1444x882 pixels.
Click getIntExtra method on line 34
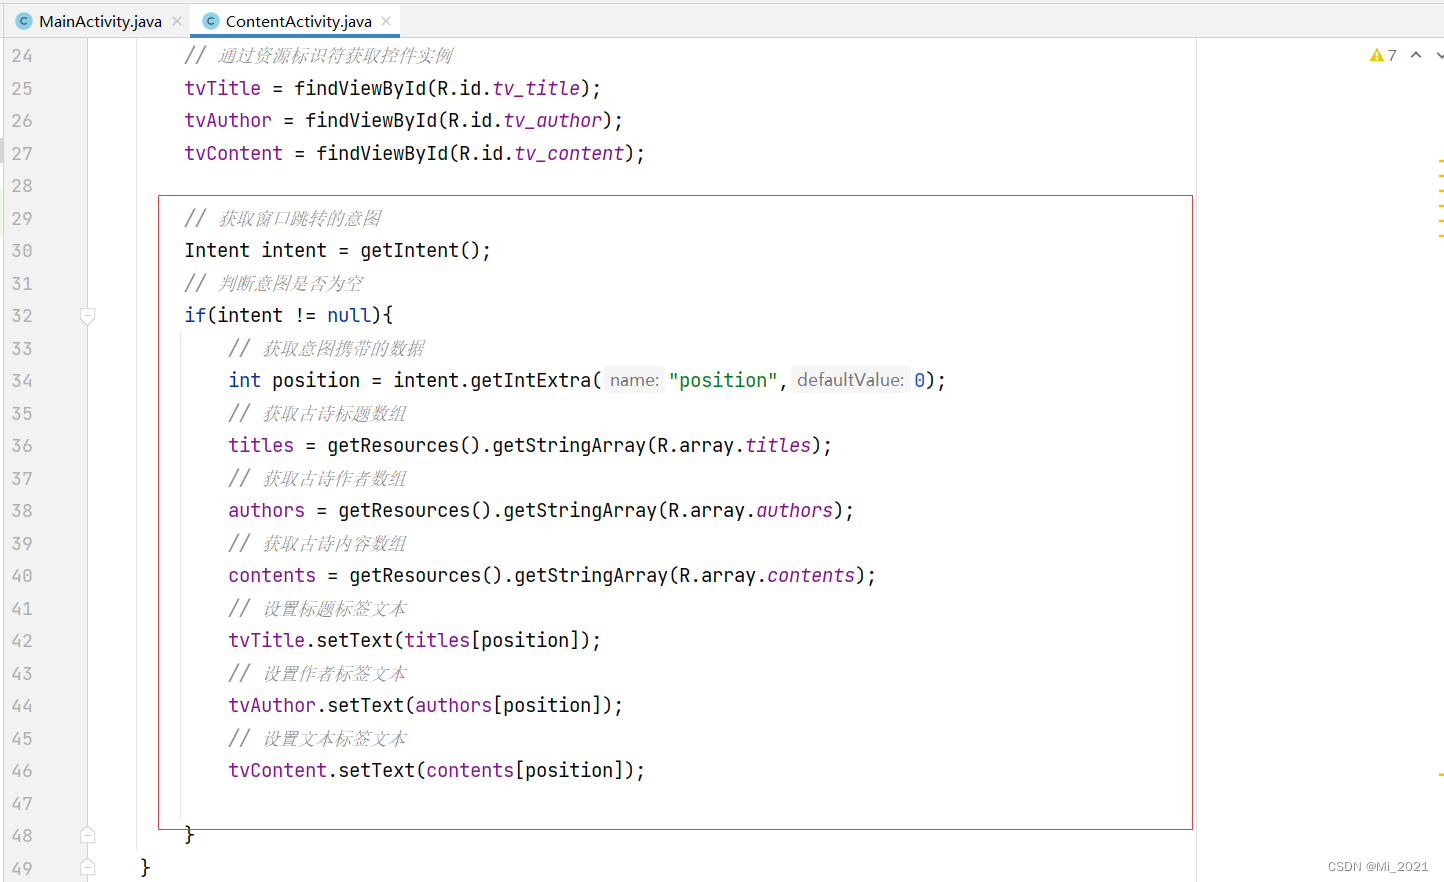(x=531, y=380)
